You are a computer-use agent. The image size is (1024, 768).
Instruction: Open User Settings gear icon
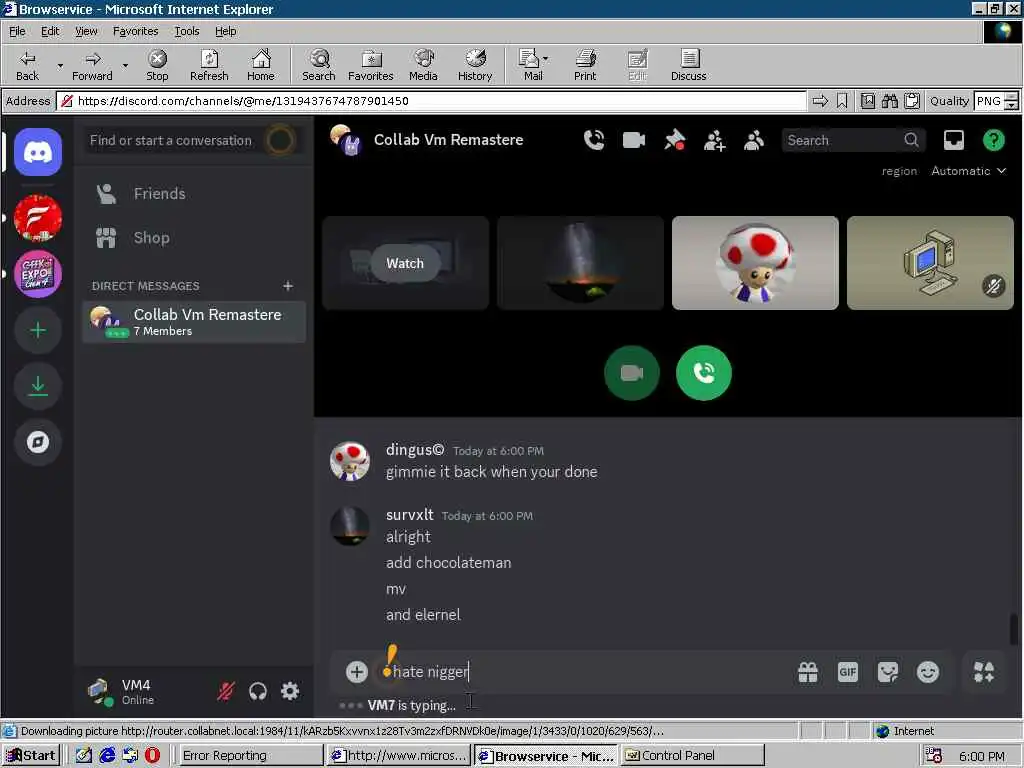pyautogui.click(x=290, y=691)
